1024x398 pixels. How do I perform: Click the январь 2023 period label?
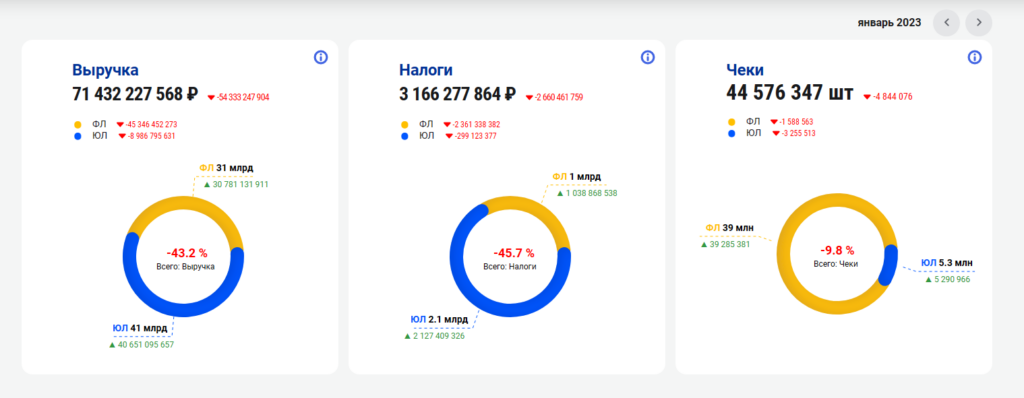tap(889, 23)
